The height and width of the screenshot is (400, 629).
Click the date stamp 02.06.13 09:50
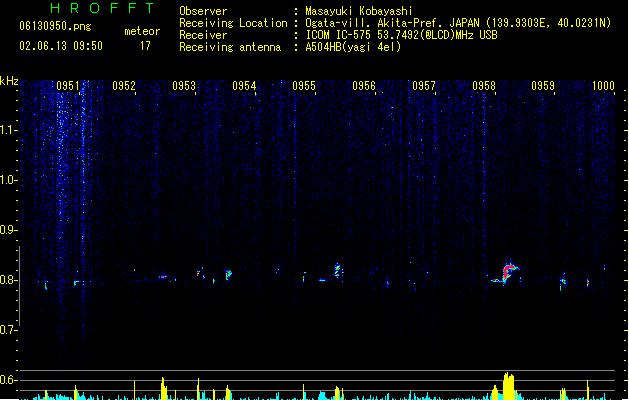[61, 46]
